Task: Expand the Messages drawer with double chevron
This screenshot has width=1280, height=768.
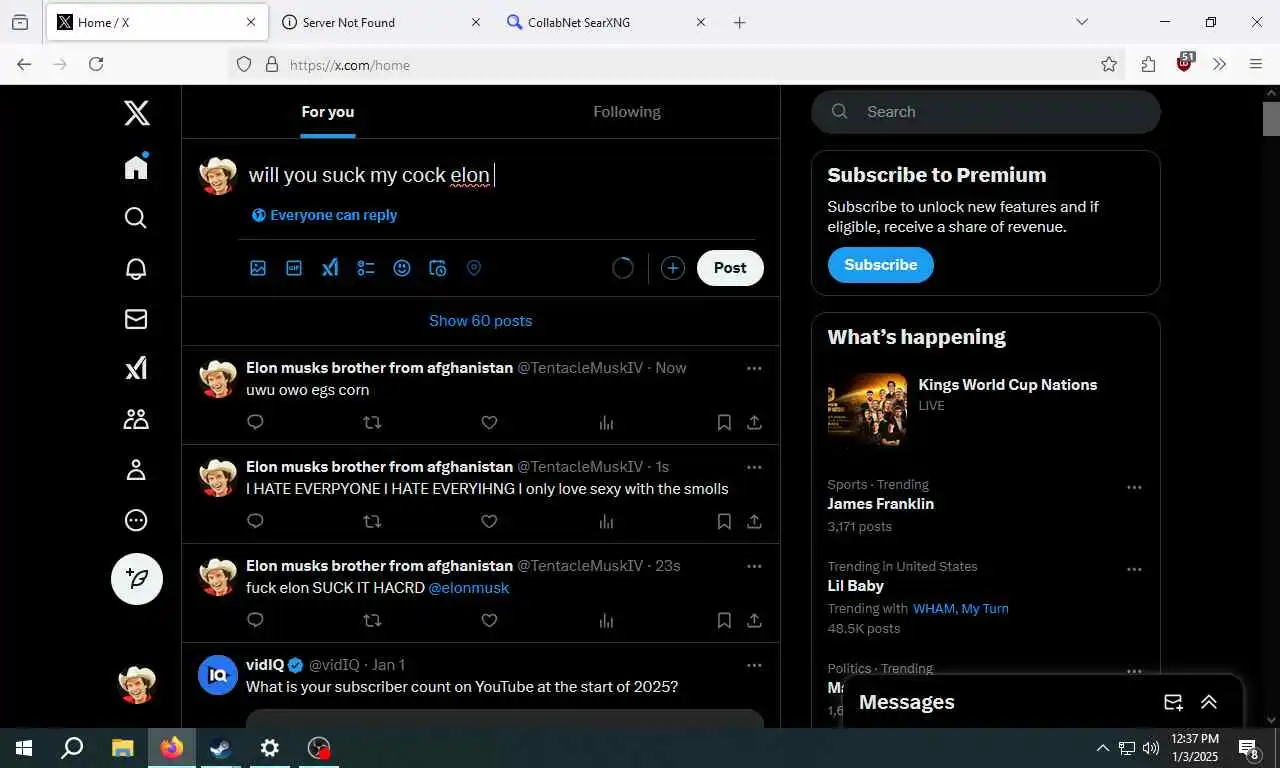Action: pyautogui.click(x=1209, y=702)
